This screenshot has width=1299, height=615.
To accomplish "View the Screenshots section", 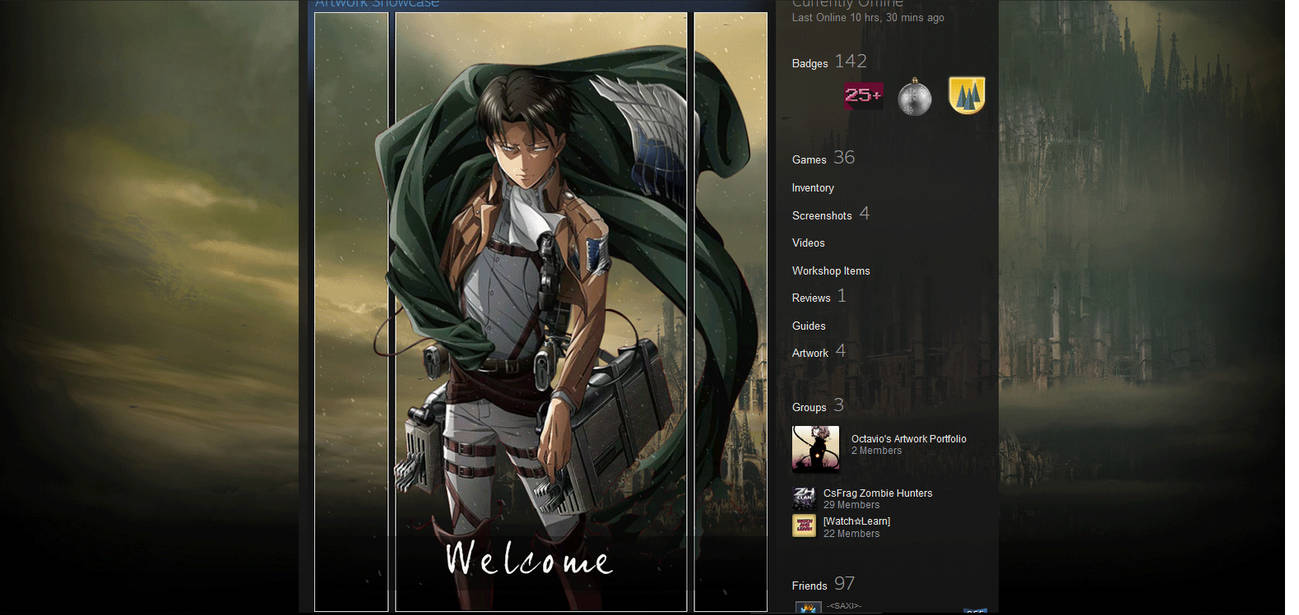I will [822, 216].
